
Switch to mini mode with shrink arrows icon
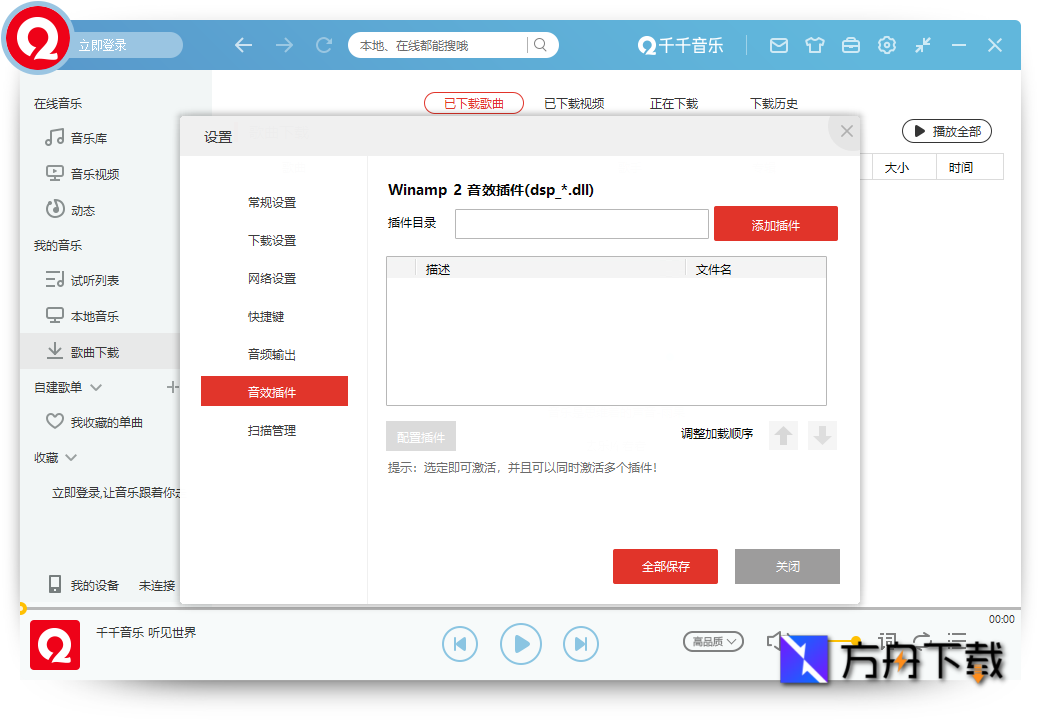923,45
